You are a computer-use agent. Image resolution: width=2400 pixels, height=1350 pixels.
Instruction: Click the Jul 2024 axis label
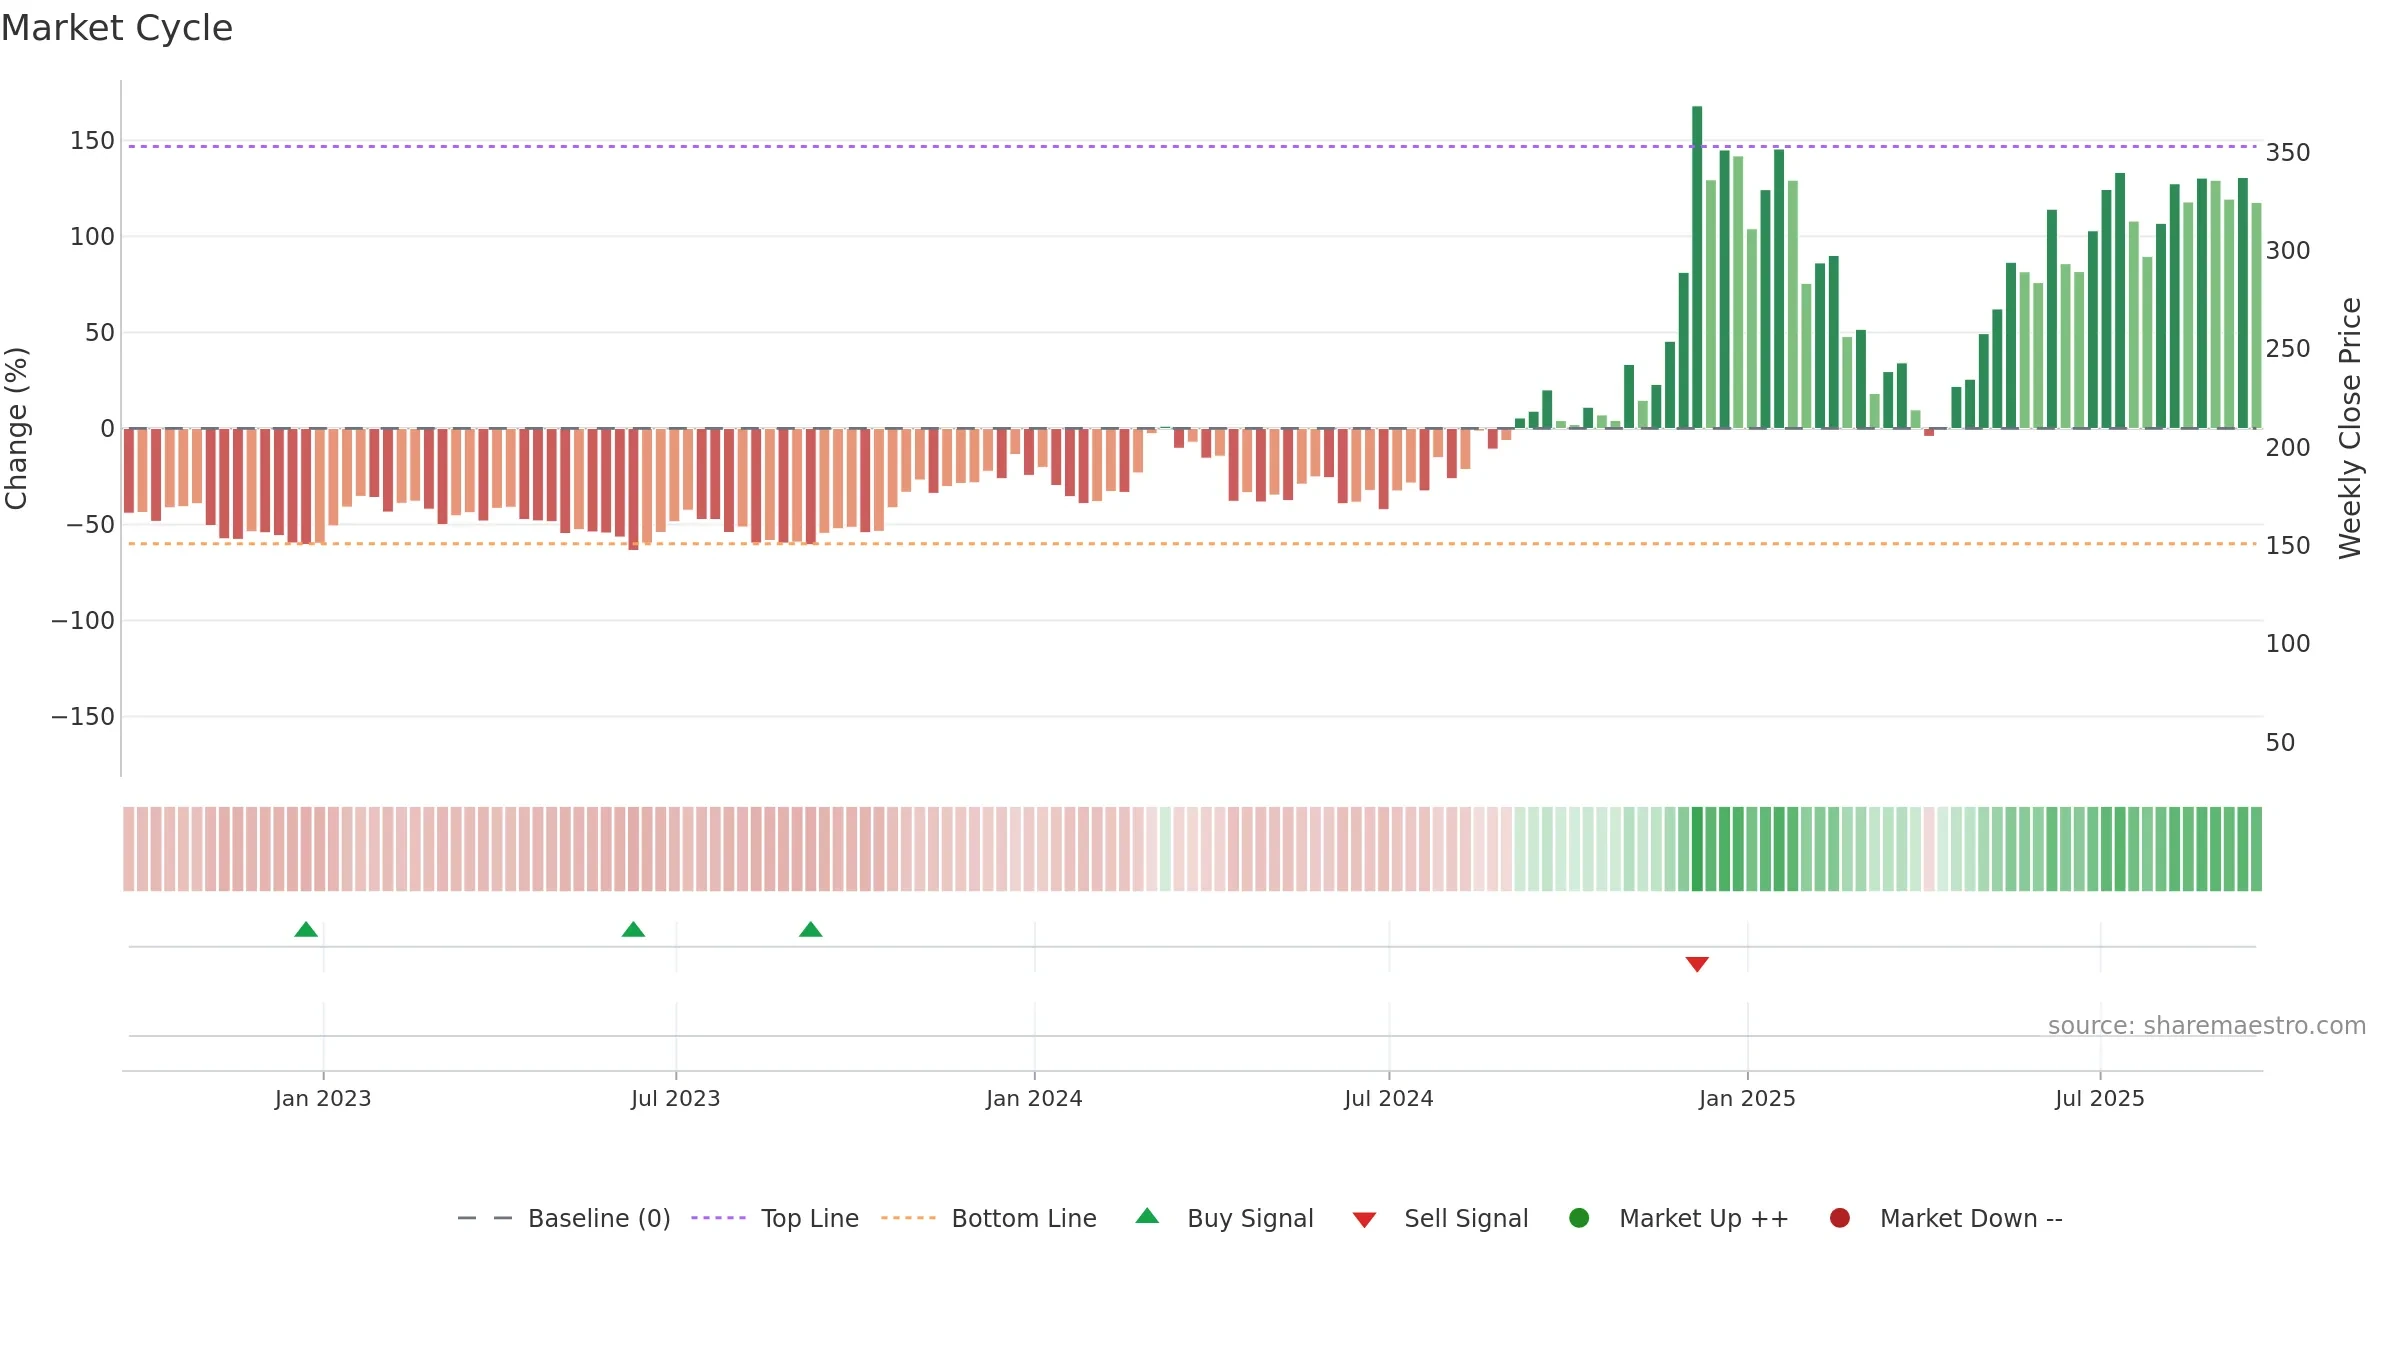[1389, 1098]
